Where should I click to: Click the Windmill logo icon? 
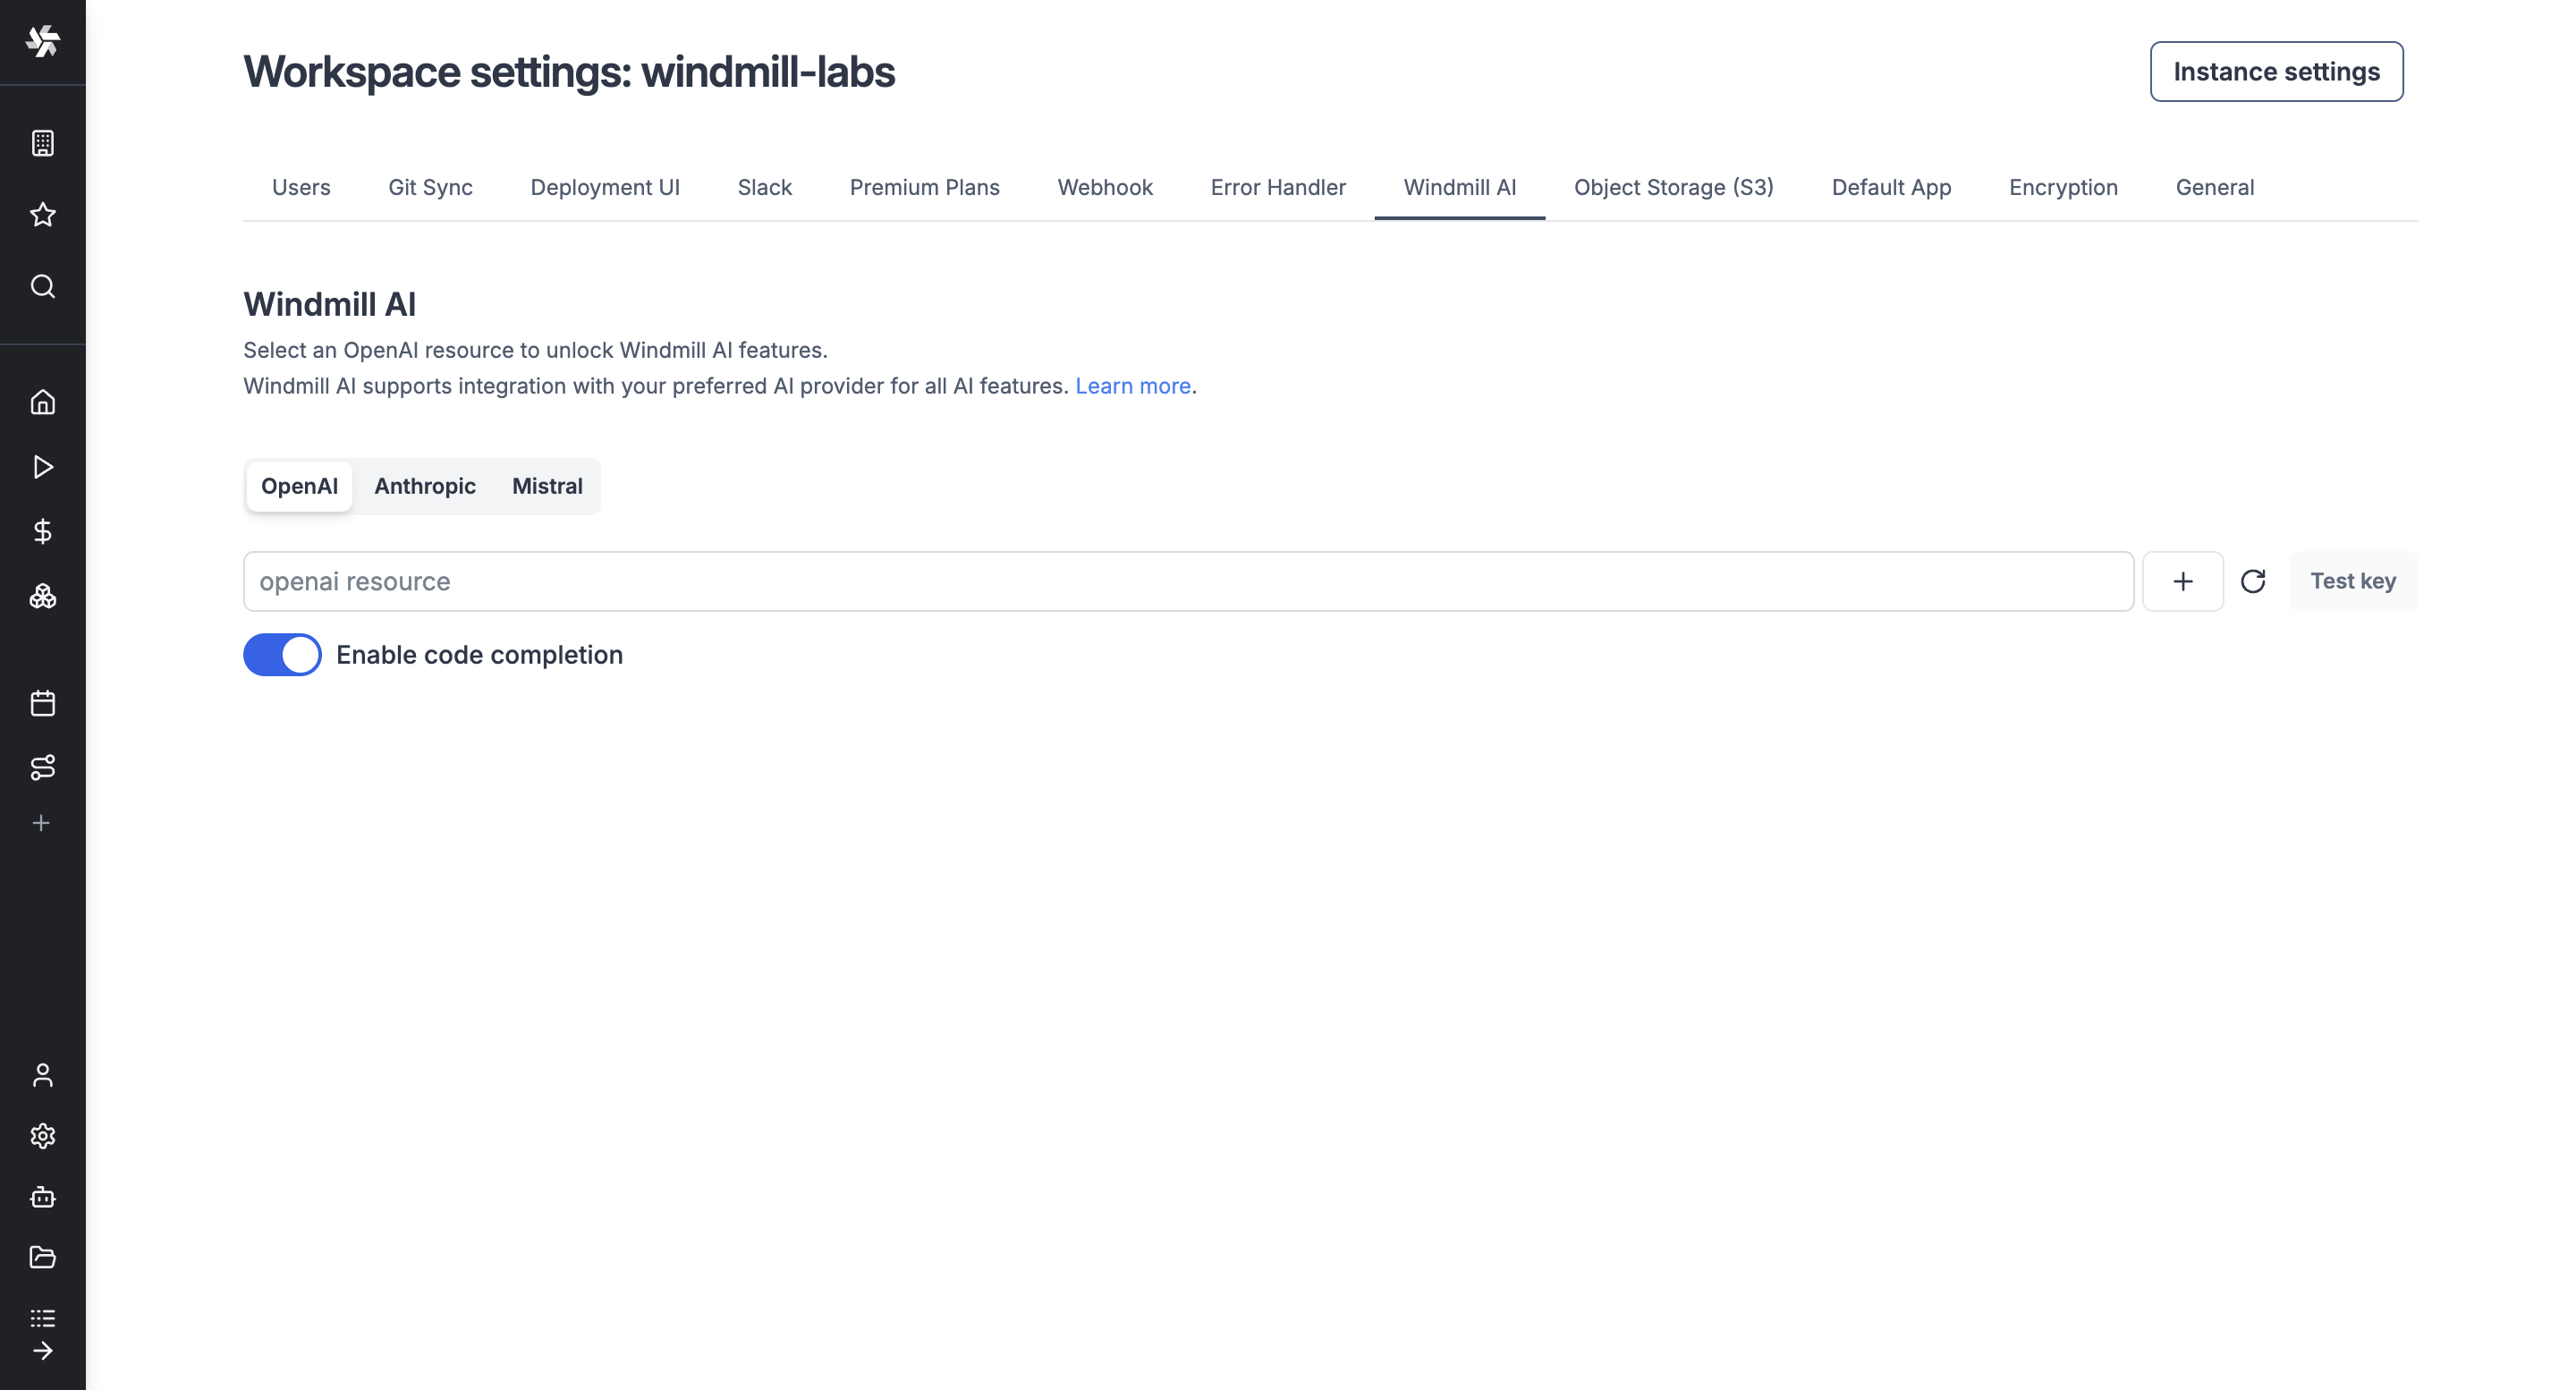tap(42, 41)
